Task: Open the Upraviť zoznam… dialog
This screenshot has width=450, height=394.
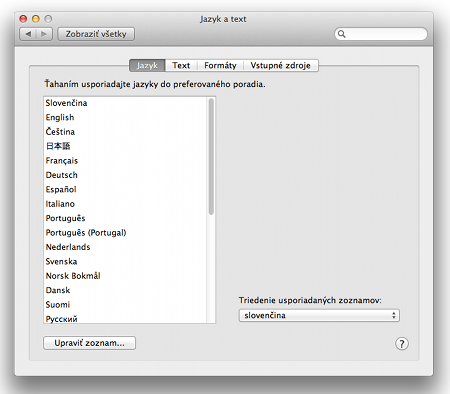Action: [89, 343]
